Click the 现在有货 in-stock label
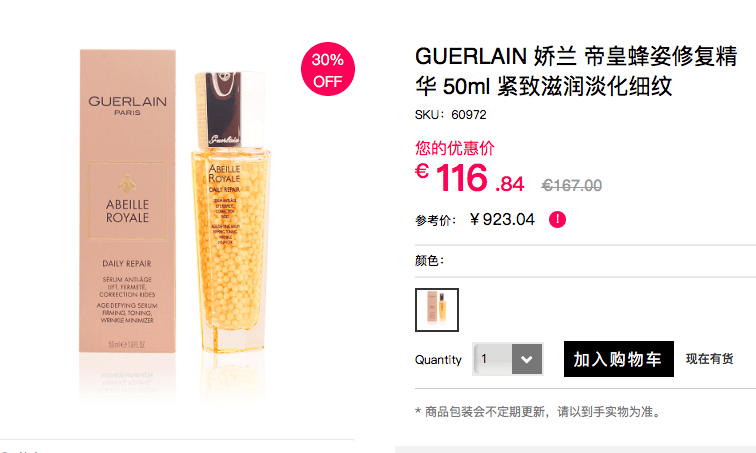756x453 pixels. point(709,359)
